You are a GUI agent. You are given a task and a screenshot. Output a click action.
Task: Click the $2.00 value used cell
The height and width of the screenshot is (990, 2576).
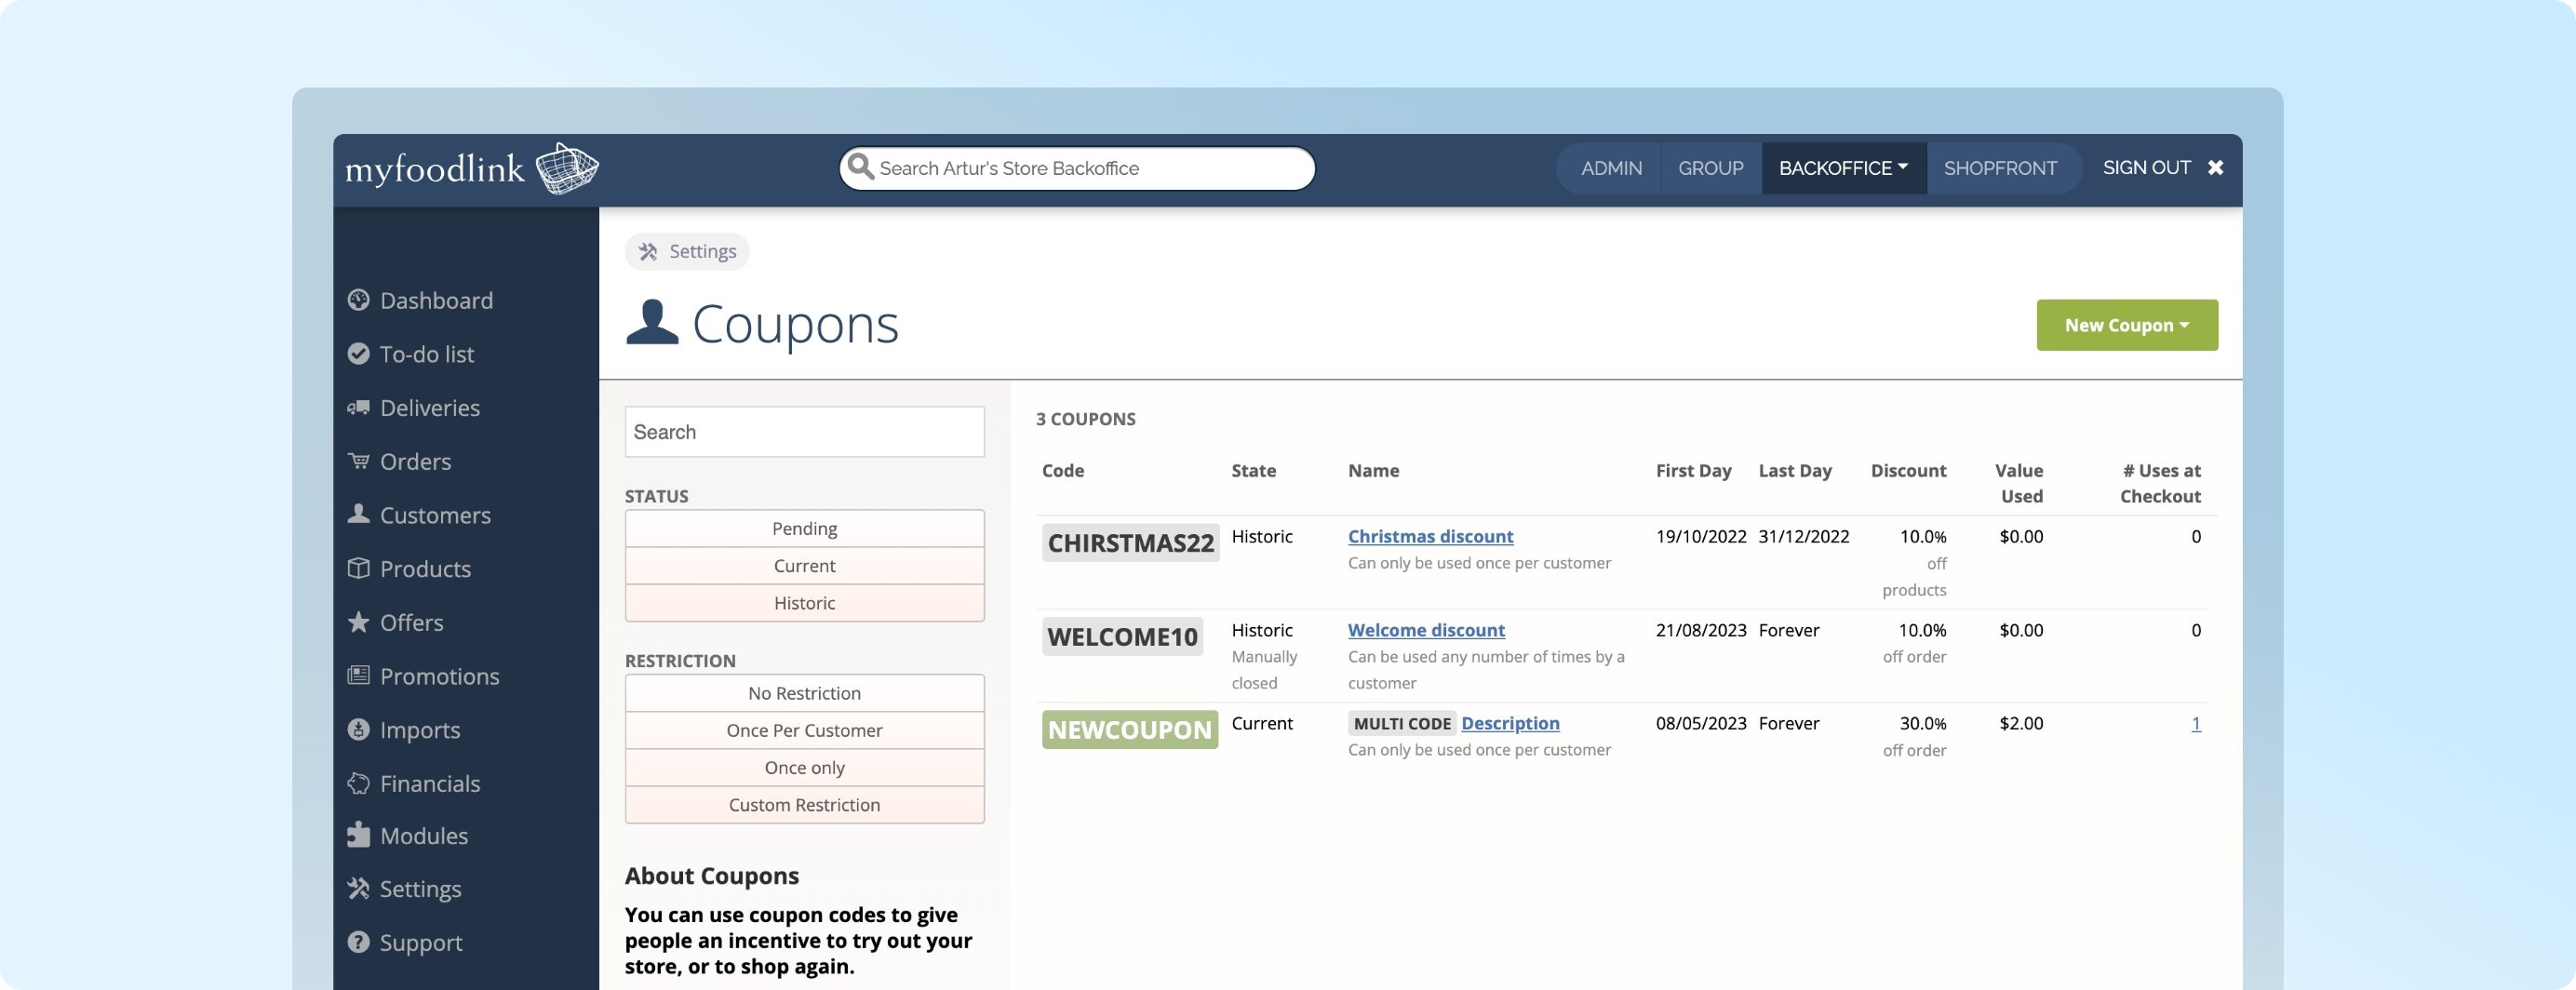(x=2021, y=723)
